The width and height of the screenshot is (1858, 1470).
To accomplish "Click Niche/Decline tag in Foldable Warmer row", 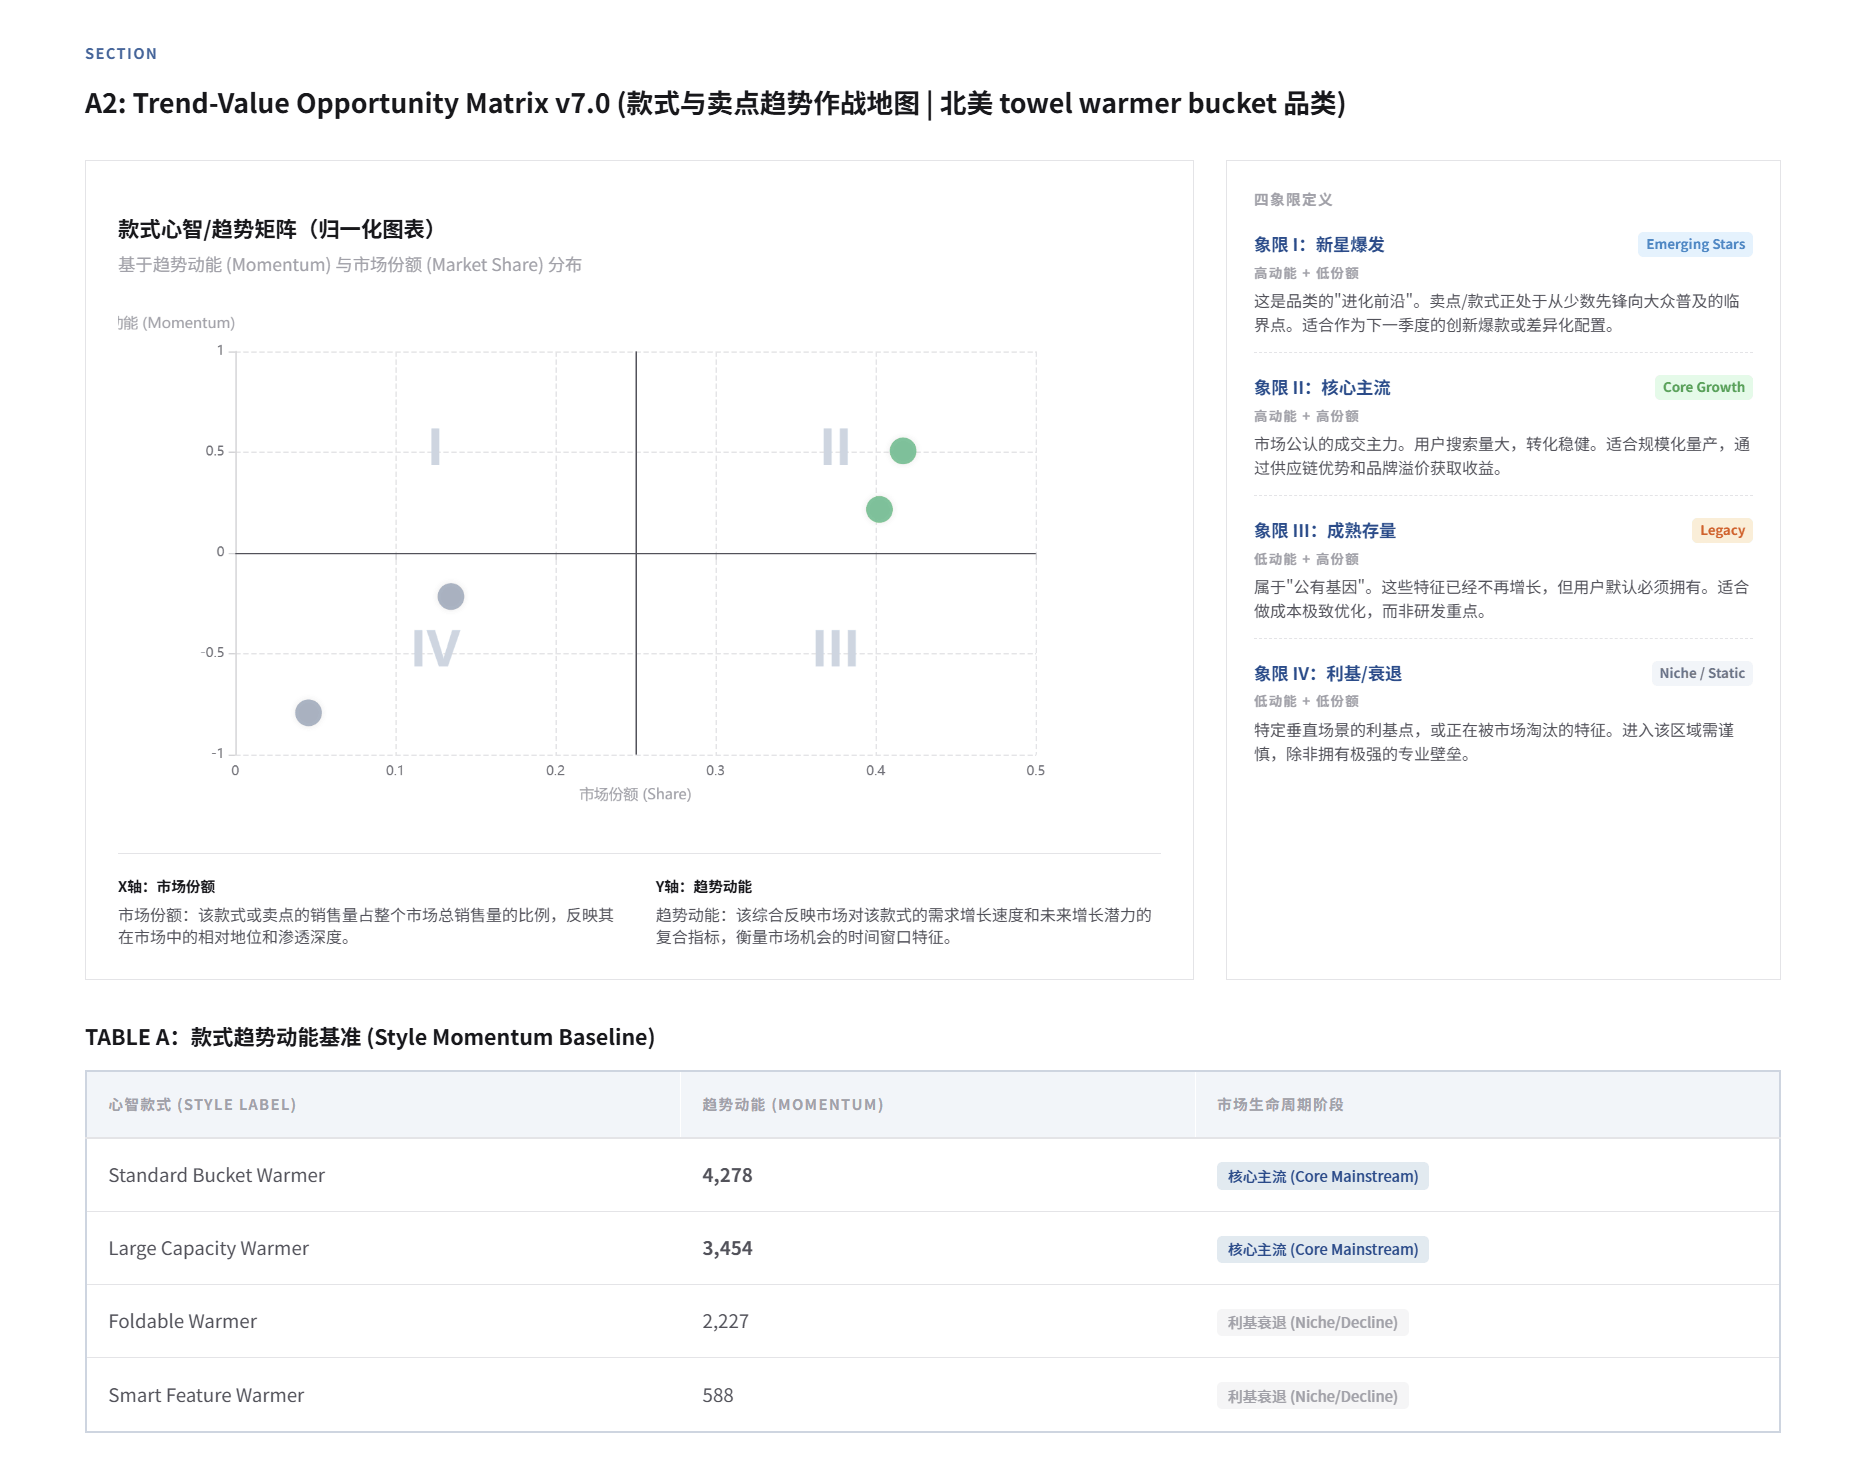I will pos(1311,1323).
